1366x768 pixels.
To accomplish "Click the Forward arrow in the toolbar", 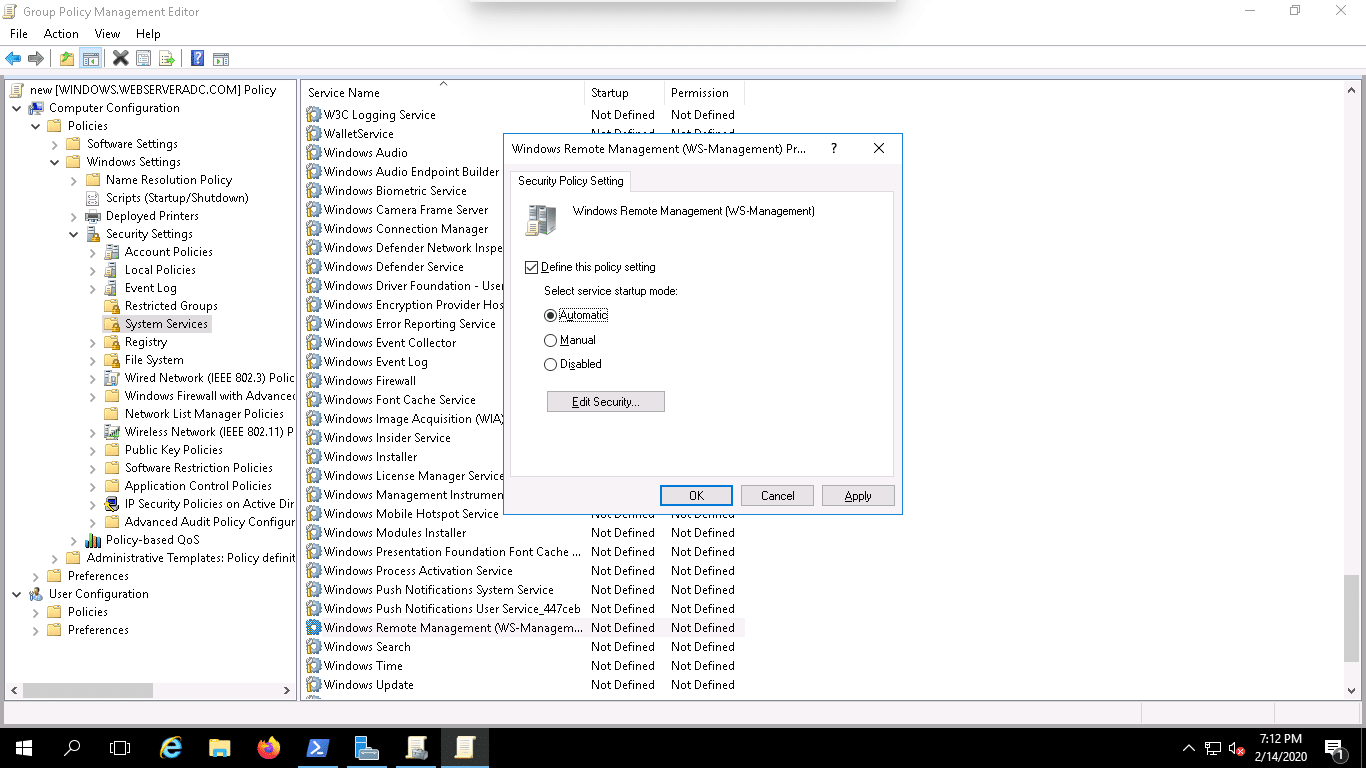I will click(36, 59).
